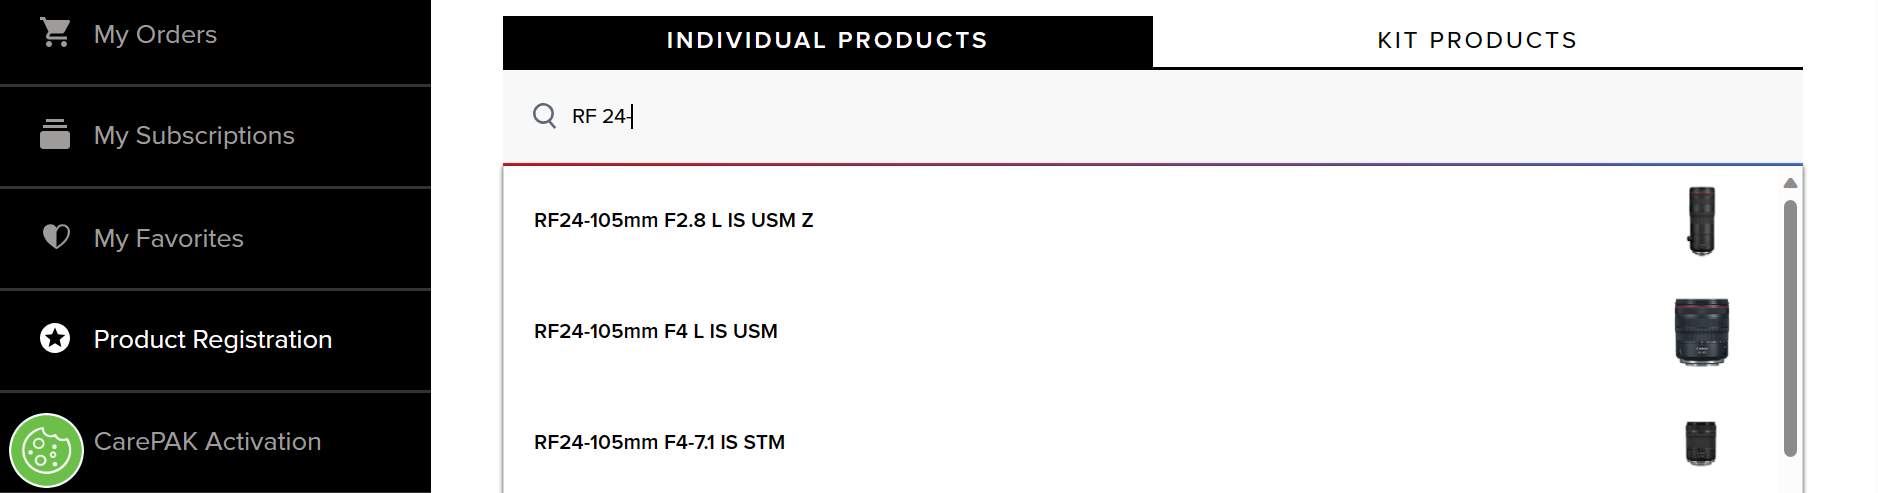The height and width of the screenshot is (493, 1878).
Task: Click the My Favorites heart icon
Action: [56, 237]
